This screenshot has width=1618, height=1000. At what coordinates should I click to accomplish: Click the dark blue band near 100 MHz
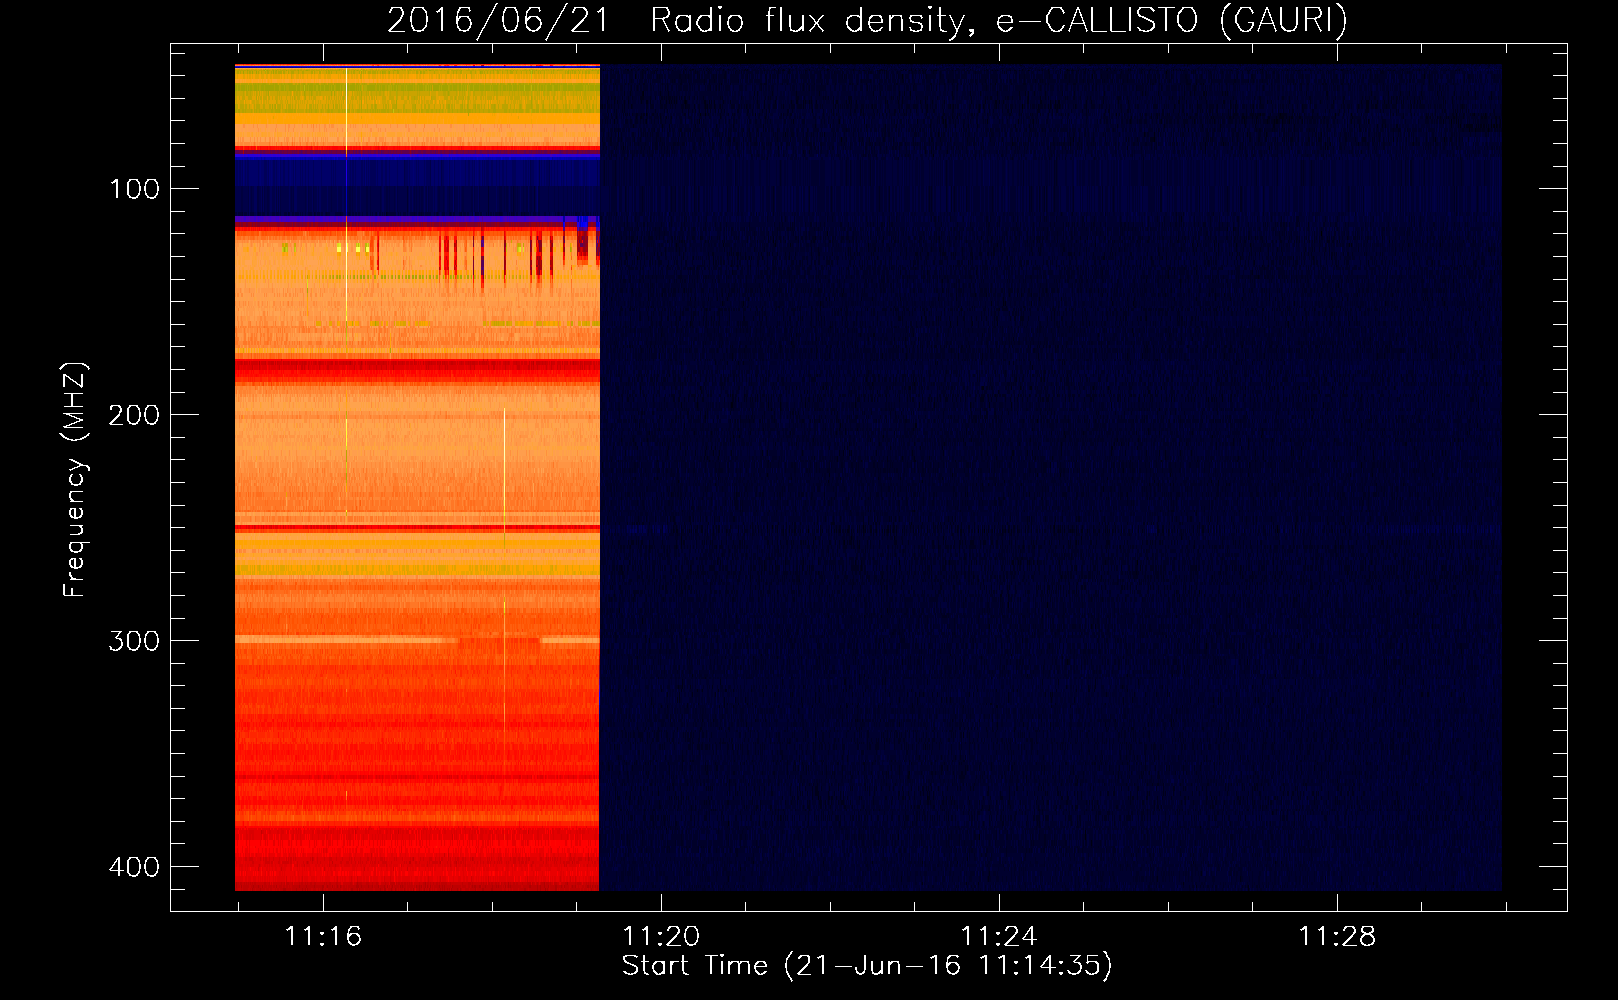coord(417,185)
